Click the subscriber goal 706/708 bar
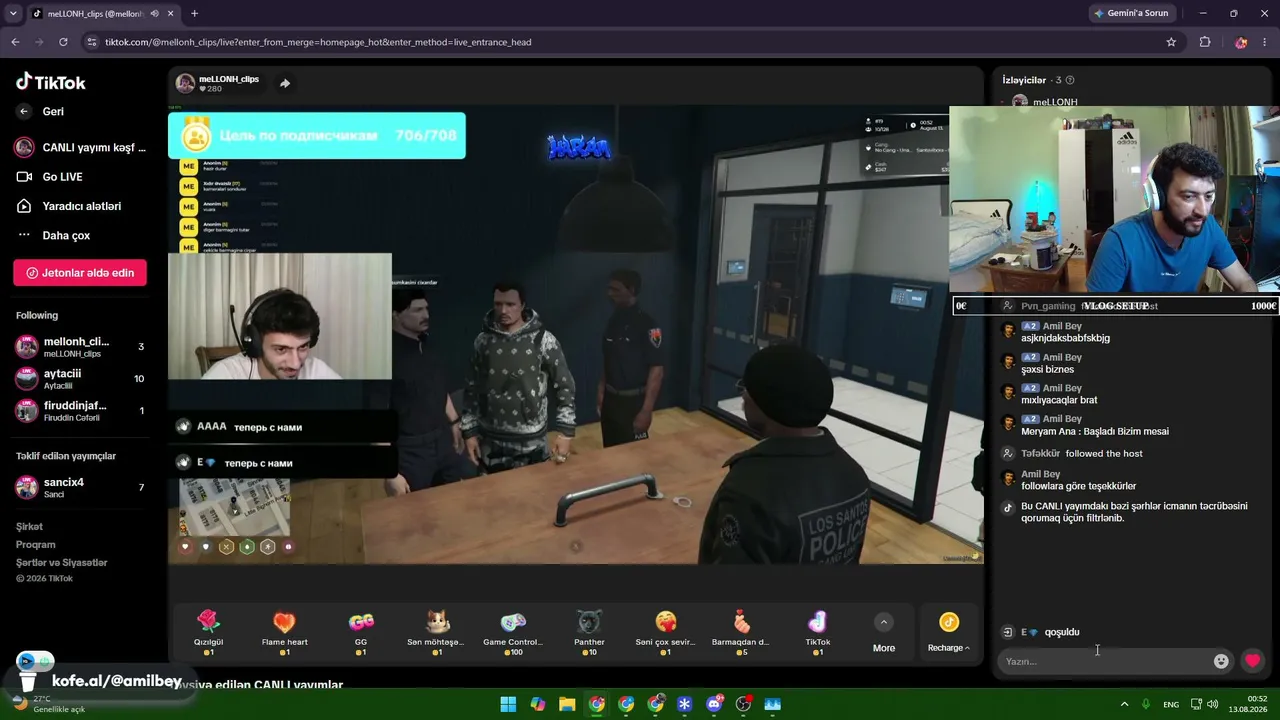The height and width of the screenshot is (720, 1280). (317, 135)
